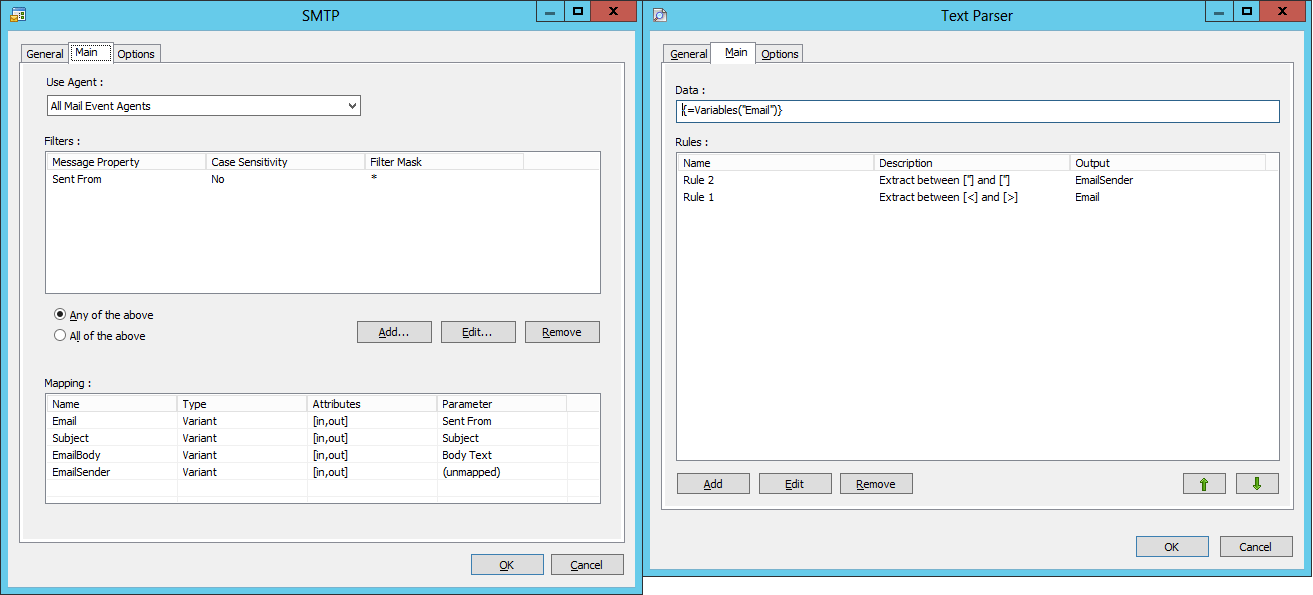Image resolution: width=1313 pixels, height=595 pixels.
Task: Click the green move rule up arrow
Action: (x=1204, y=484)
